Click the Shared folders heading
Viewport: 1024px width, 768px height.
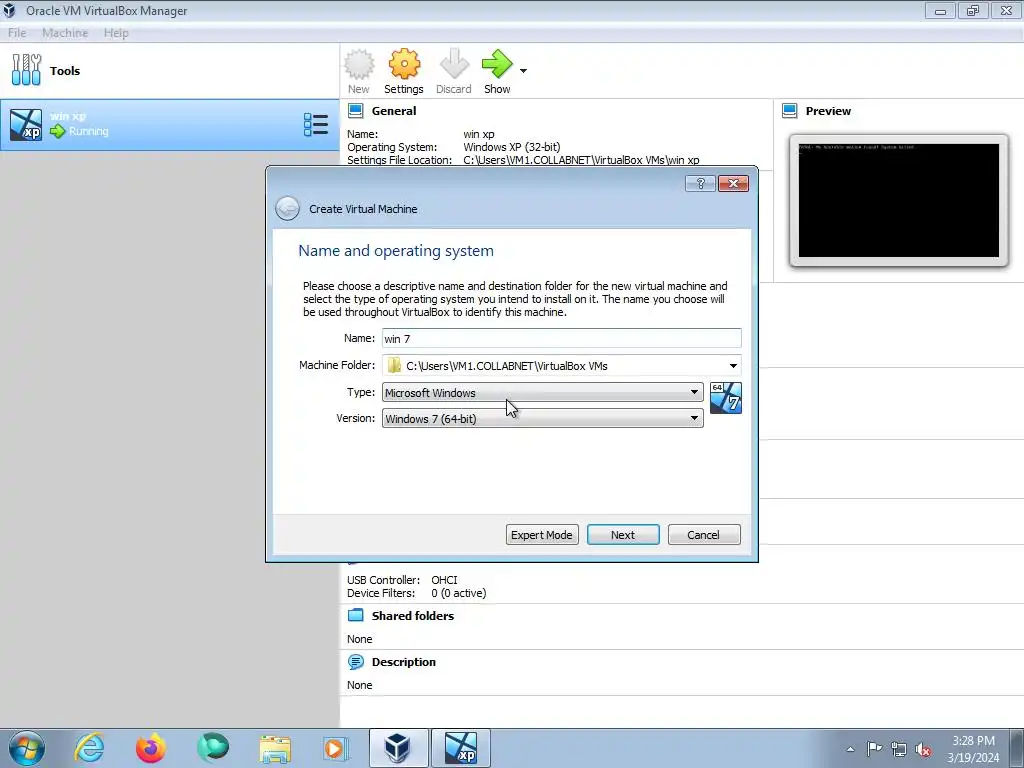(x=413, y=616)
